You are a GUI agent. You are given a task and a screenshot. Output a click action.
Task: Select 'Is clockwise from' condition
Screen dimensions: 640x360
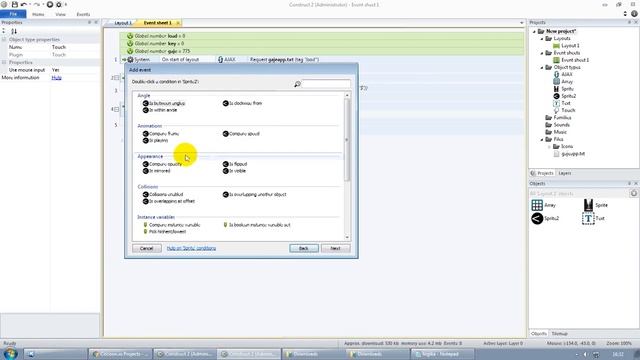242,103
